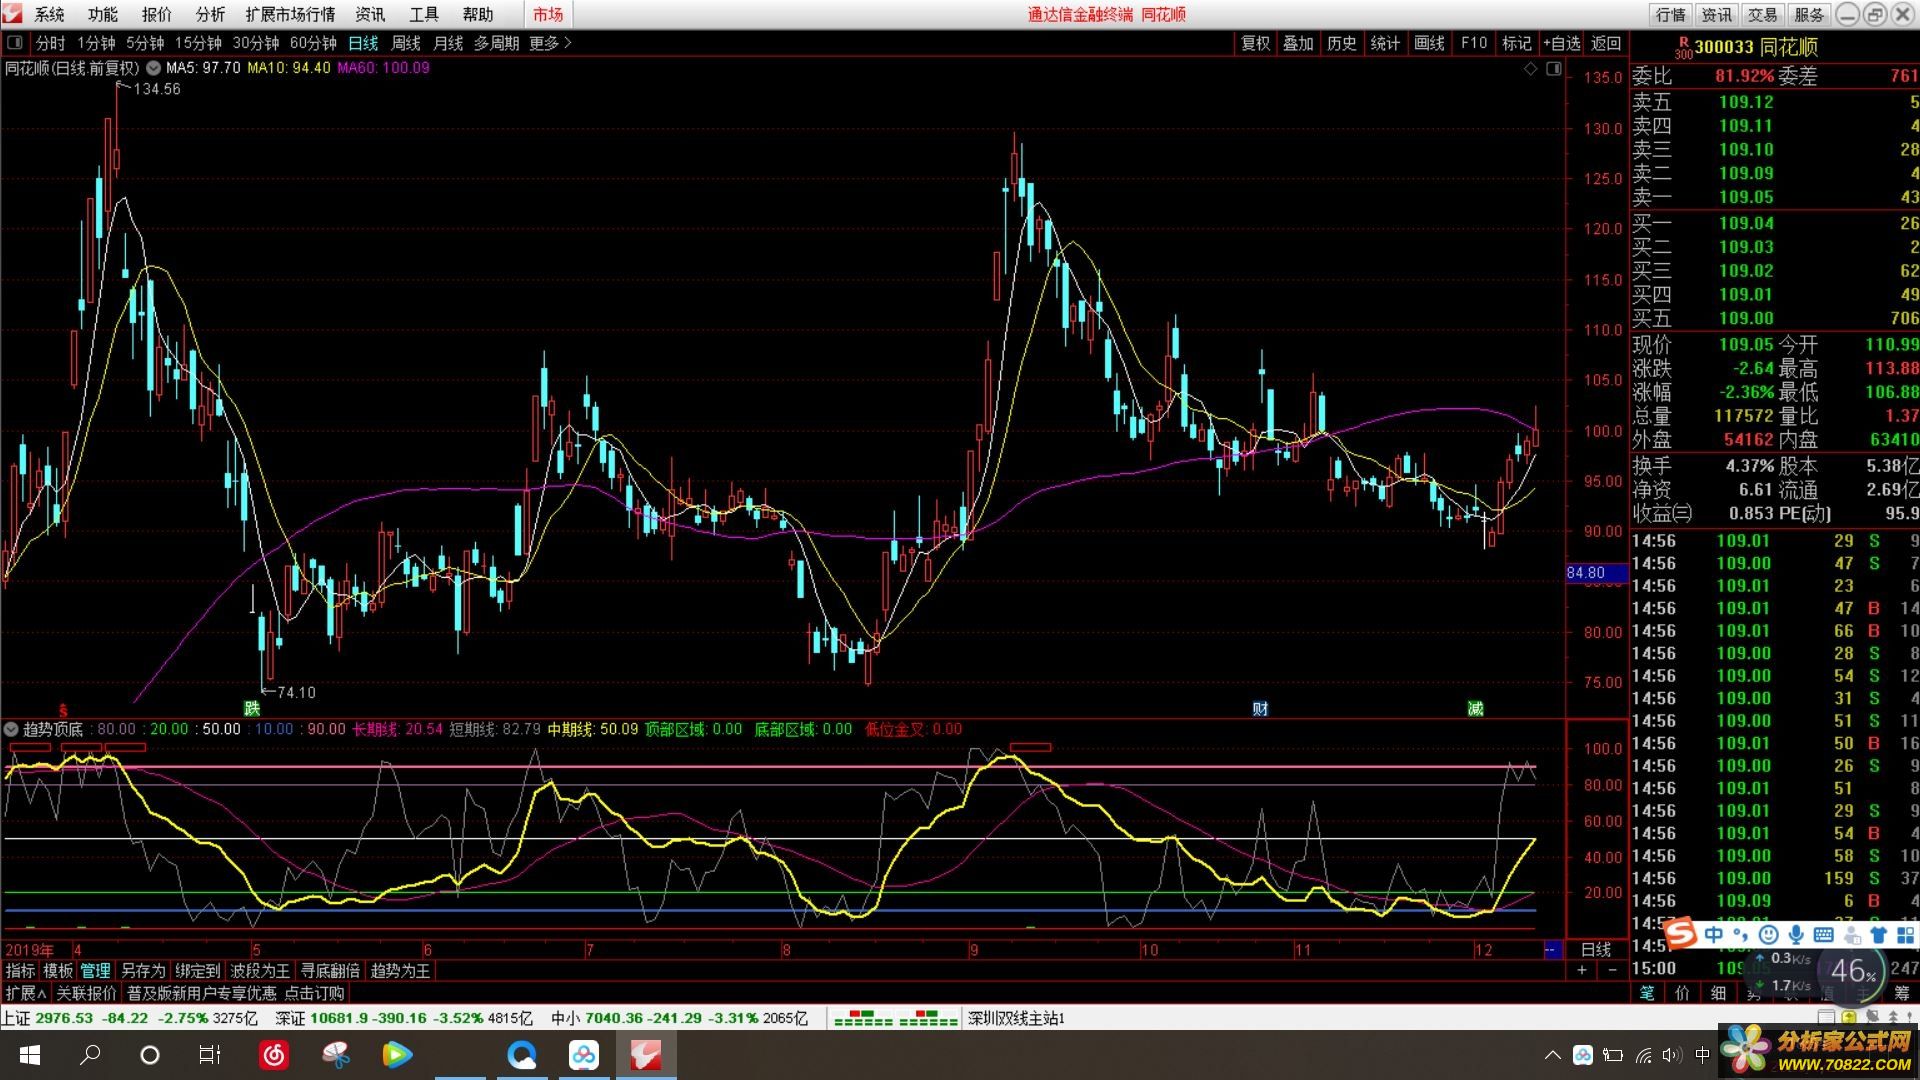This screenshot has width=1920, height=1080.
Task: Select the 寻底翻倍 indicator tab
Action: pyautogui.click(x=330, y=971)
